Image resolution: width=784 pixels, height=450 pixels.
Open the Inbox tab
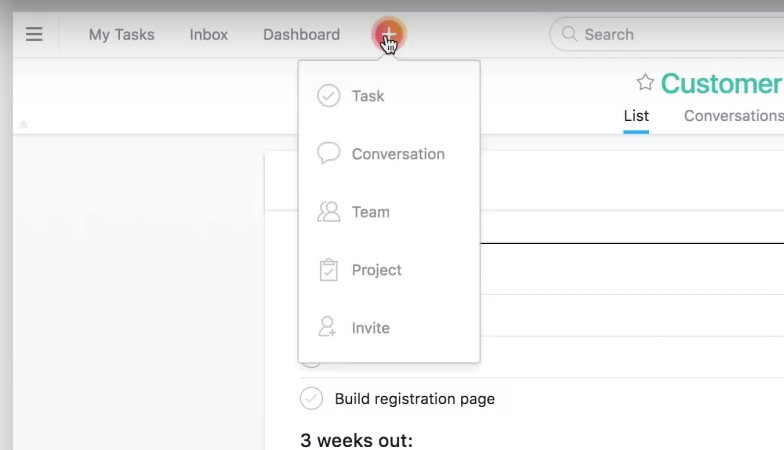point(208,34)
